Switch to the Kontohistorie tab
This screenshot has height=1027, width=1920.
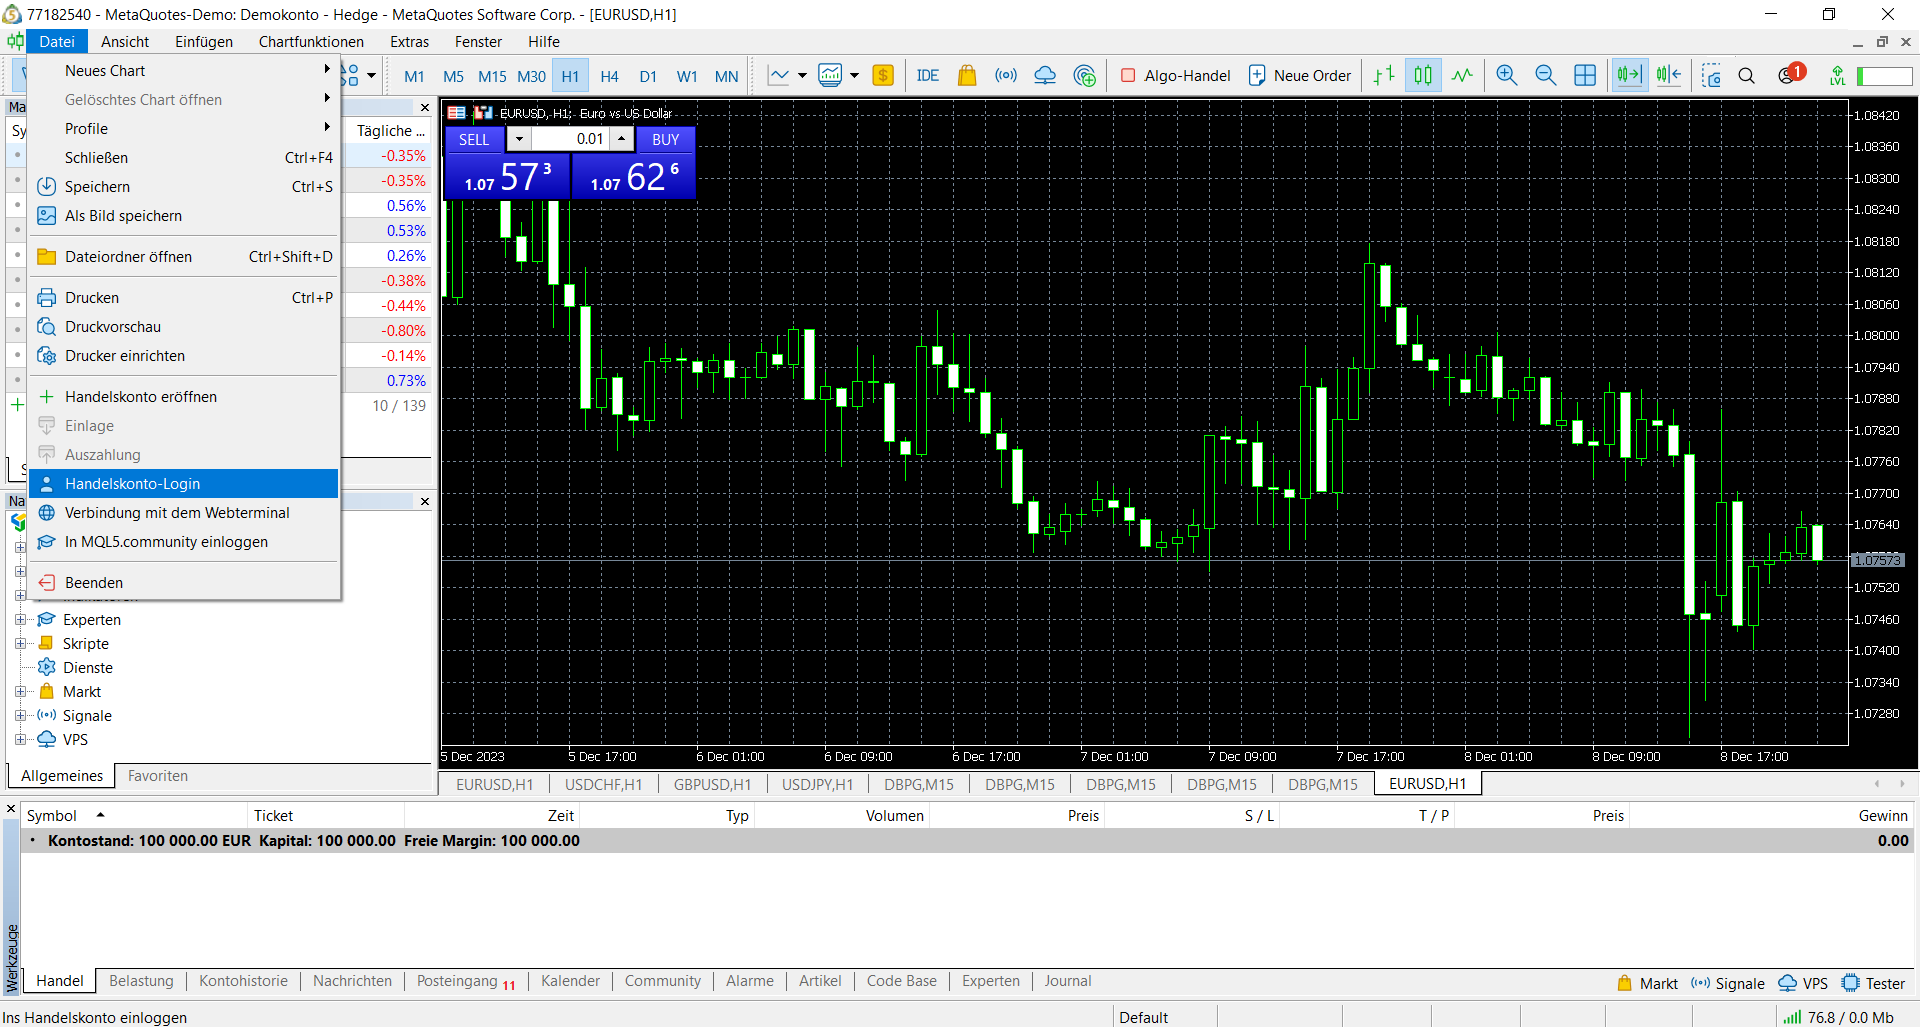(x=243, y=981)
